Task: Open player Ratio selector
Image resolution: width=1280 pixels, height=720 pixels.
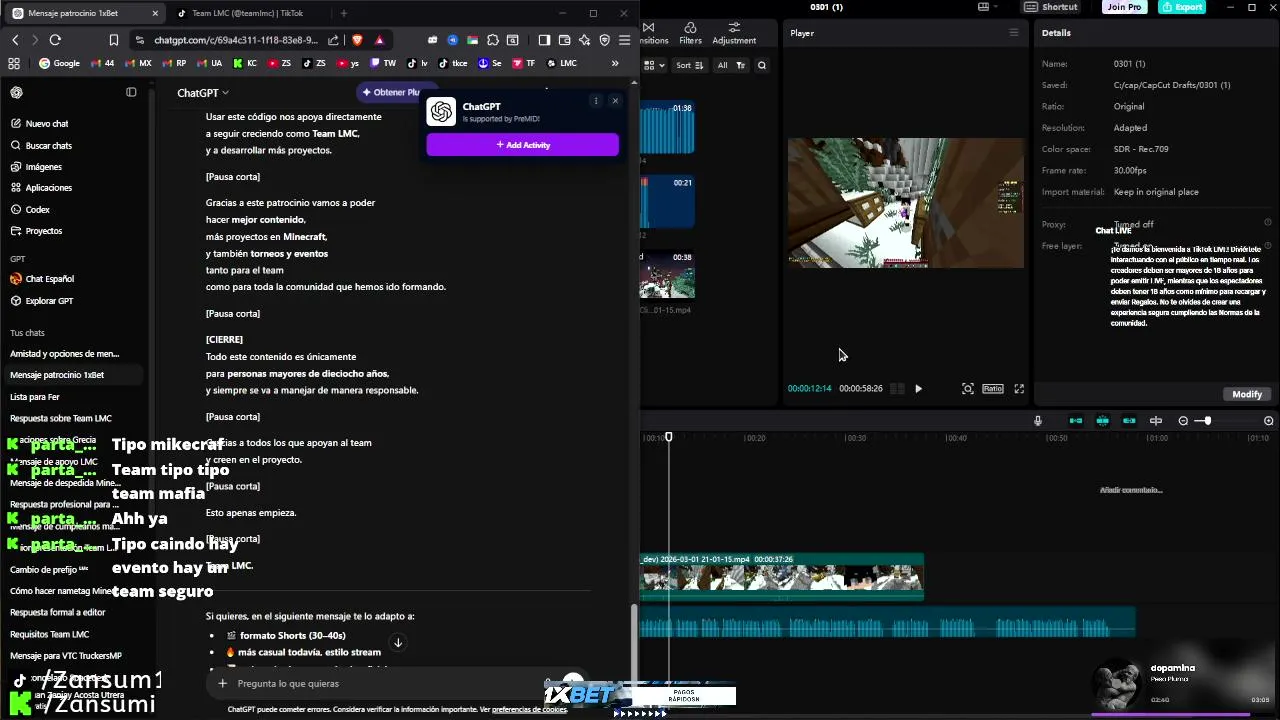Action: pyautogui.click(x=992, y=388)
